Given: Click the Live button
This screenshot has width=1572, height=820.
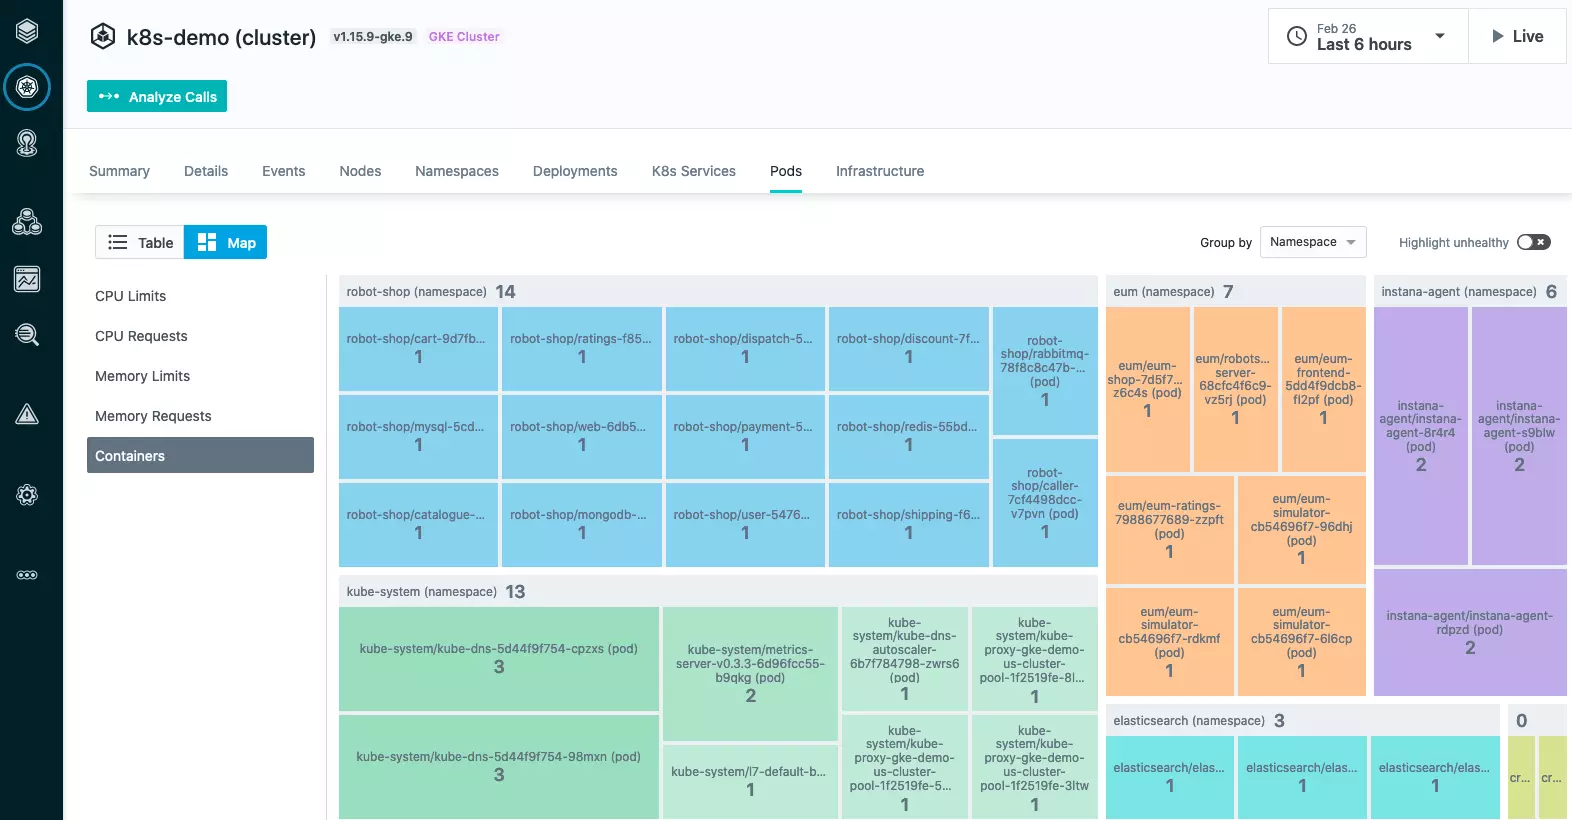Looking at the screenshot, I should coord(1517,36).
